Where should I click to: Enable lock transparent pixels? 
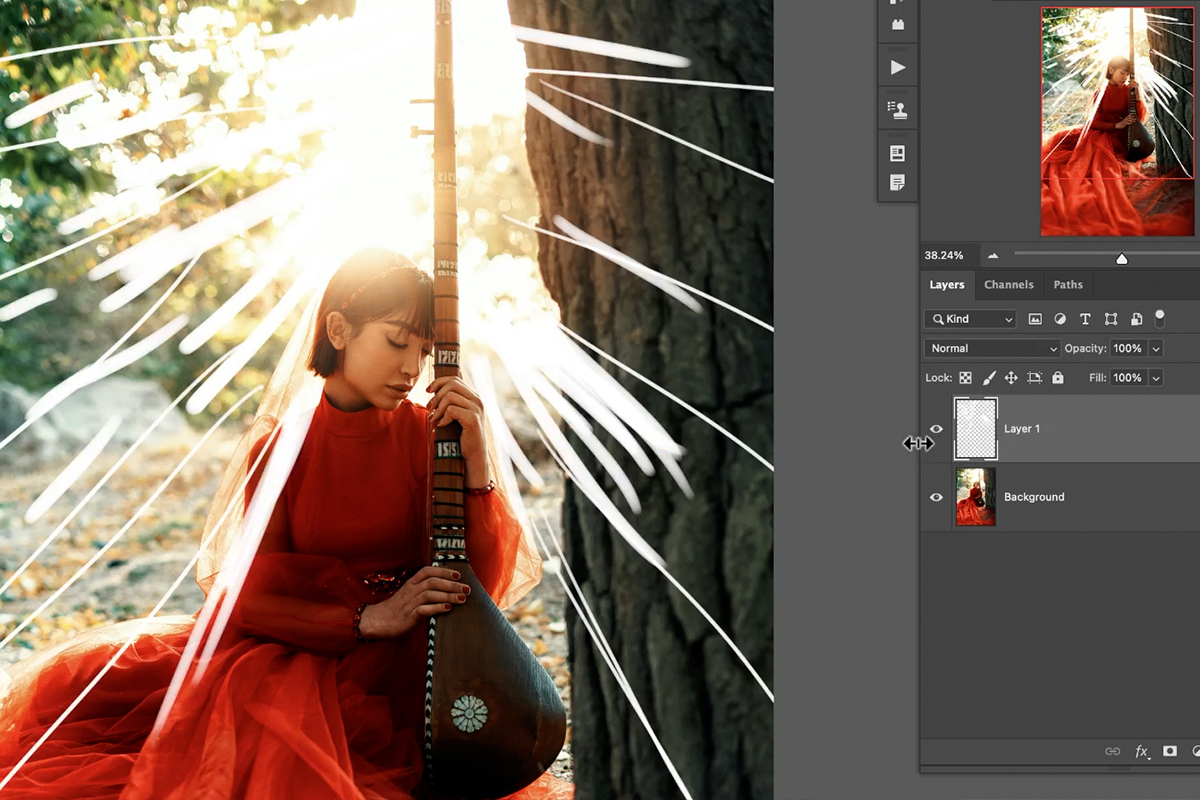tap(964, 378)
